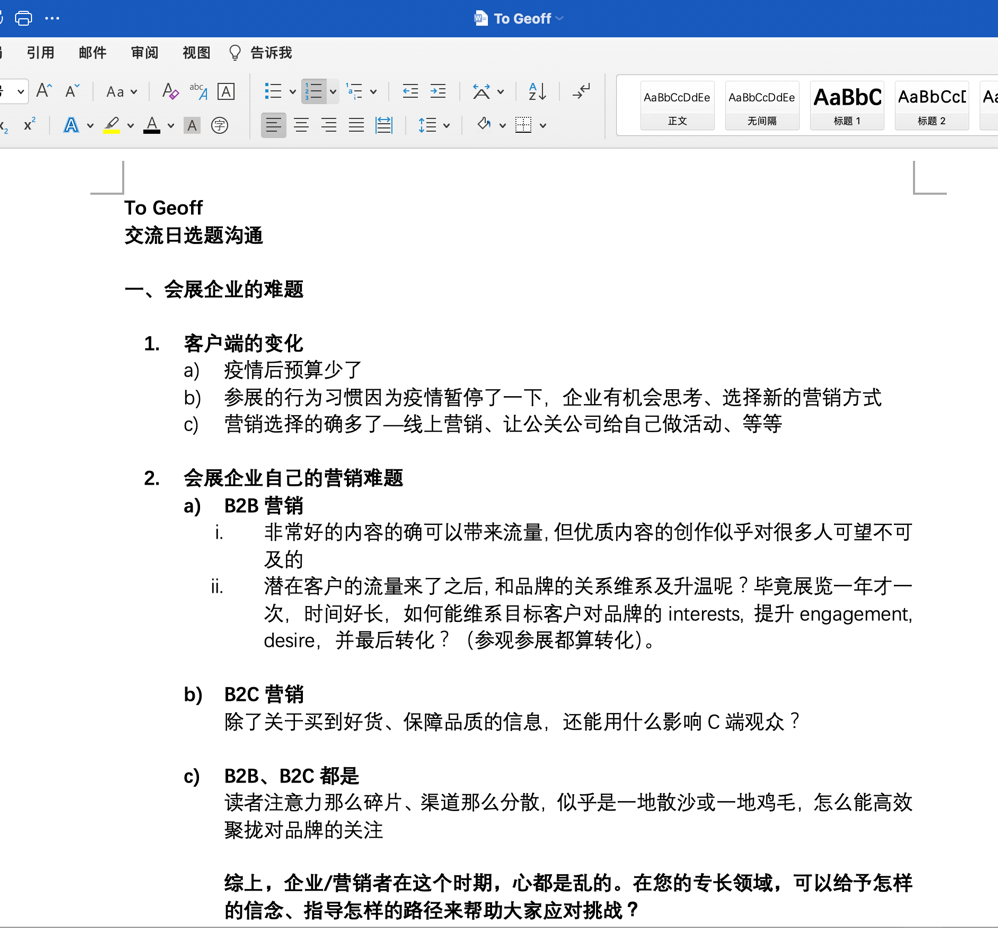Click the subheading B2B、B2C 都是

coord(292,776)
